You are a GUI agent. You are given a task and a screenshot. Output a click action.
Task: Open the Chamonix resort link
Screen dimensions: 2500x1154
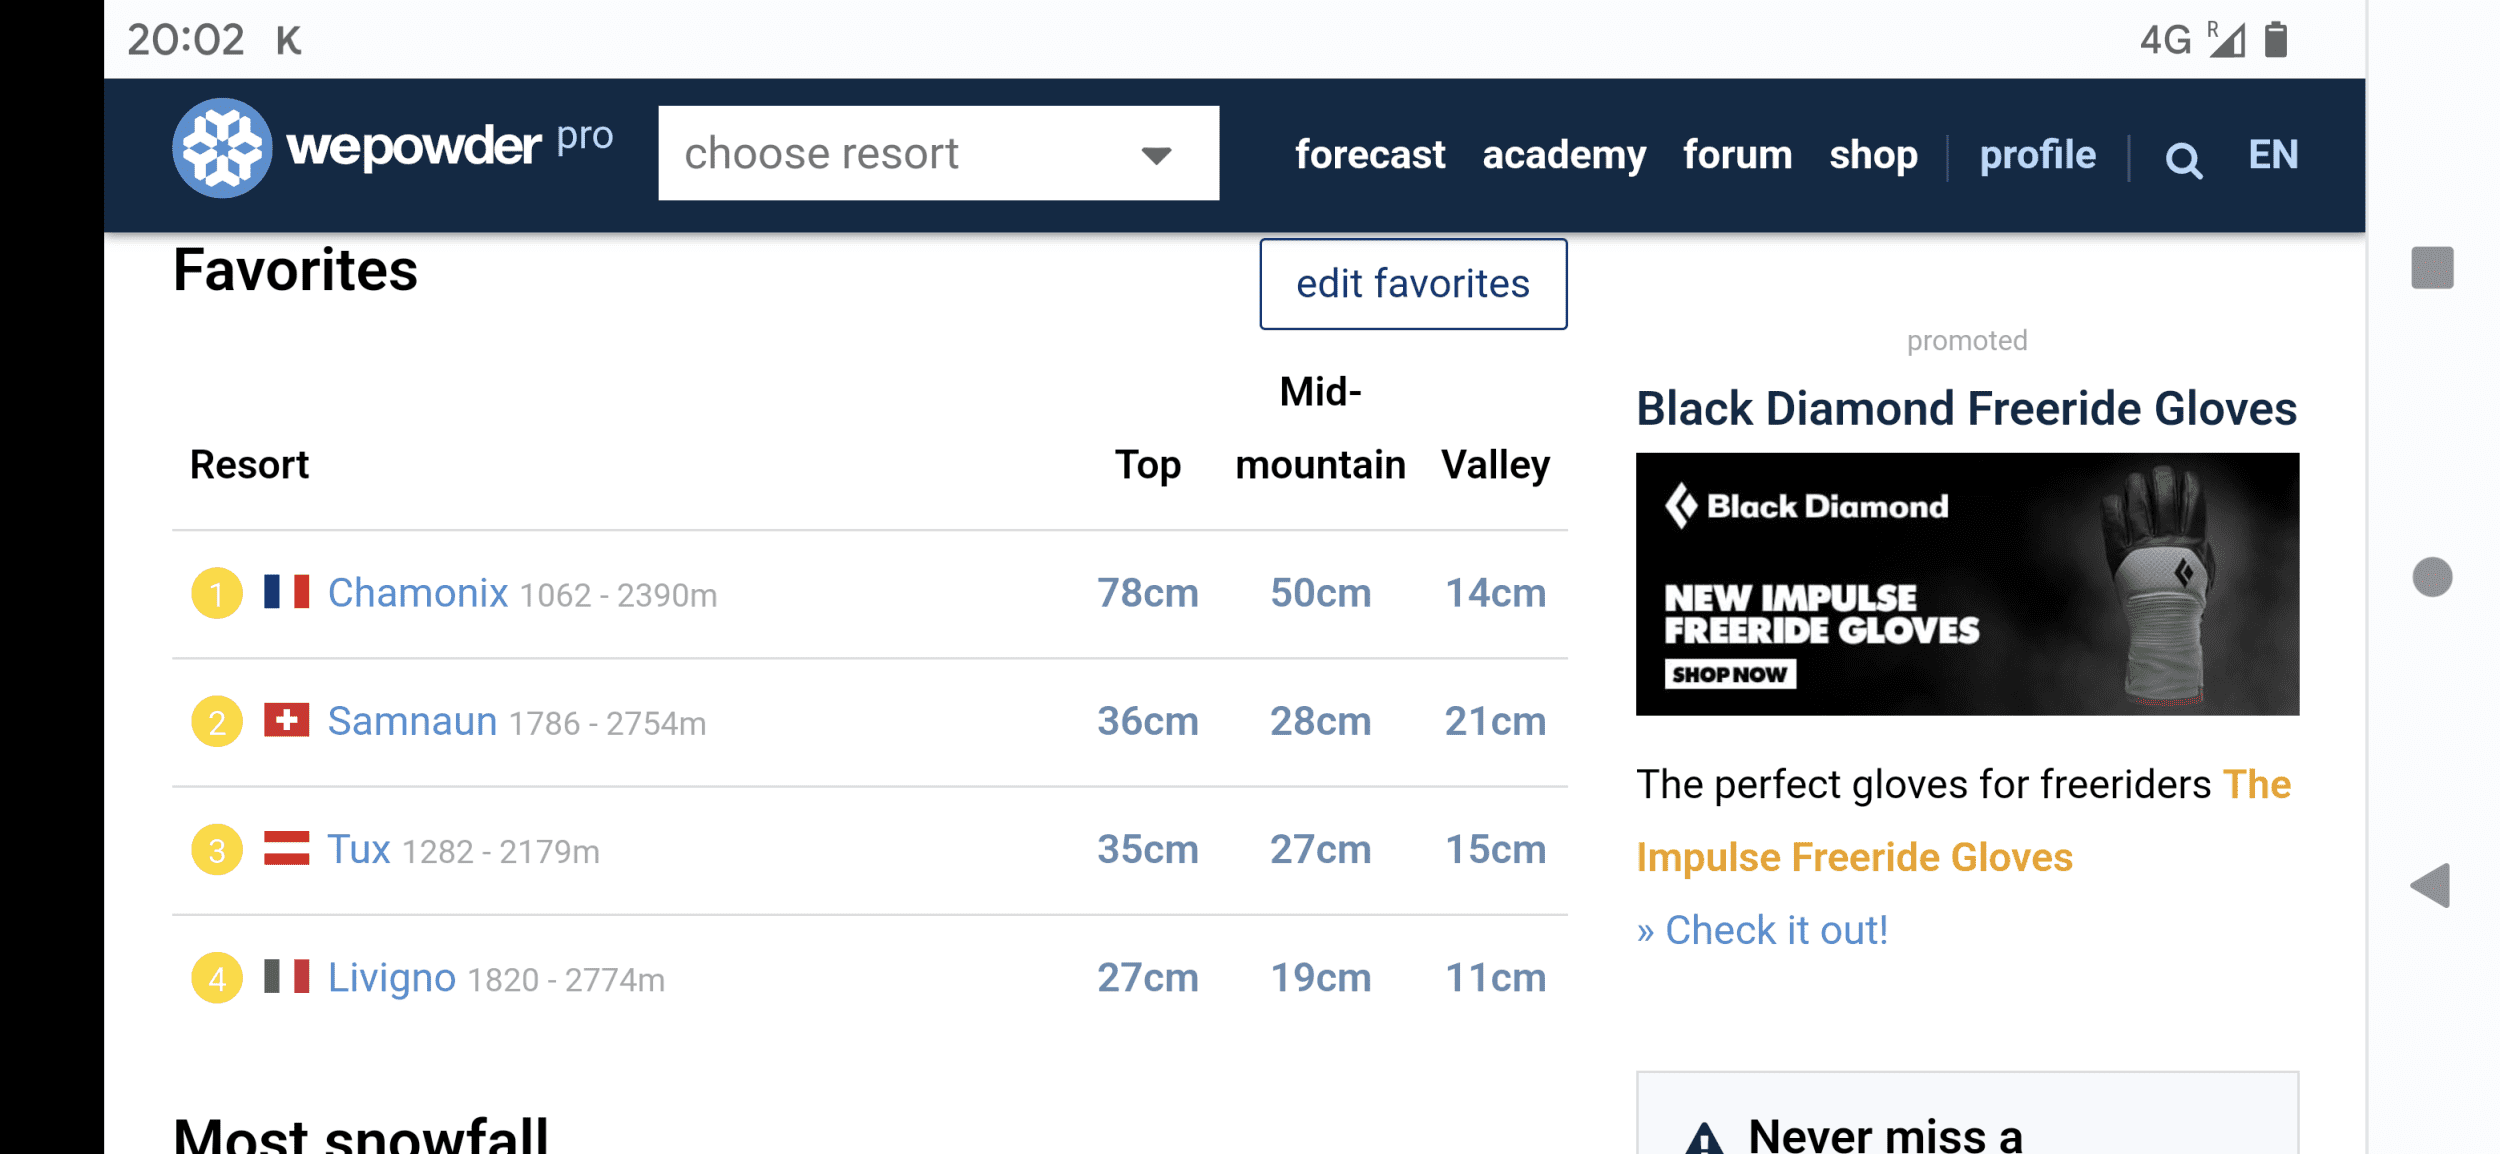tap(418, 593)
